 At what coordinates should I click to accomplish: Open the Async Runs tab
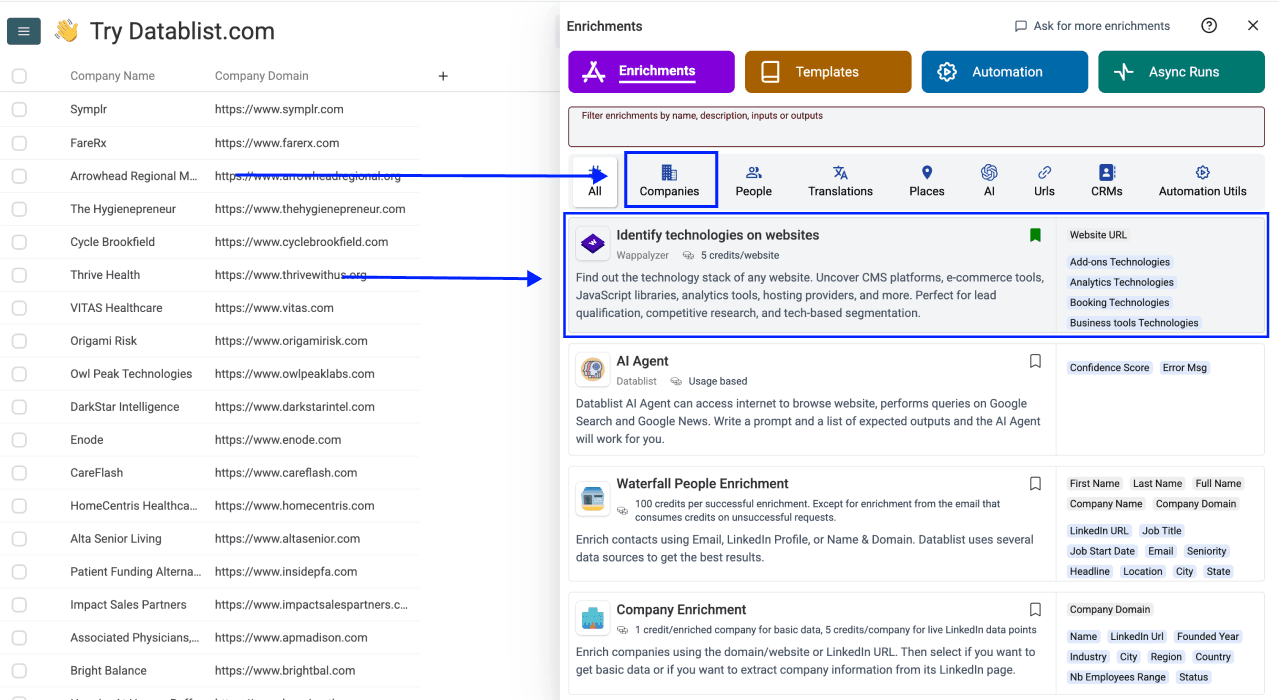[1181, 72]
